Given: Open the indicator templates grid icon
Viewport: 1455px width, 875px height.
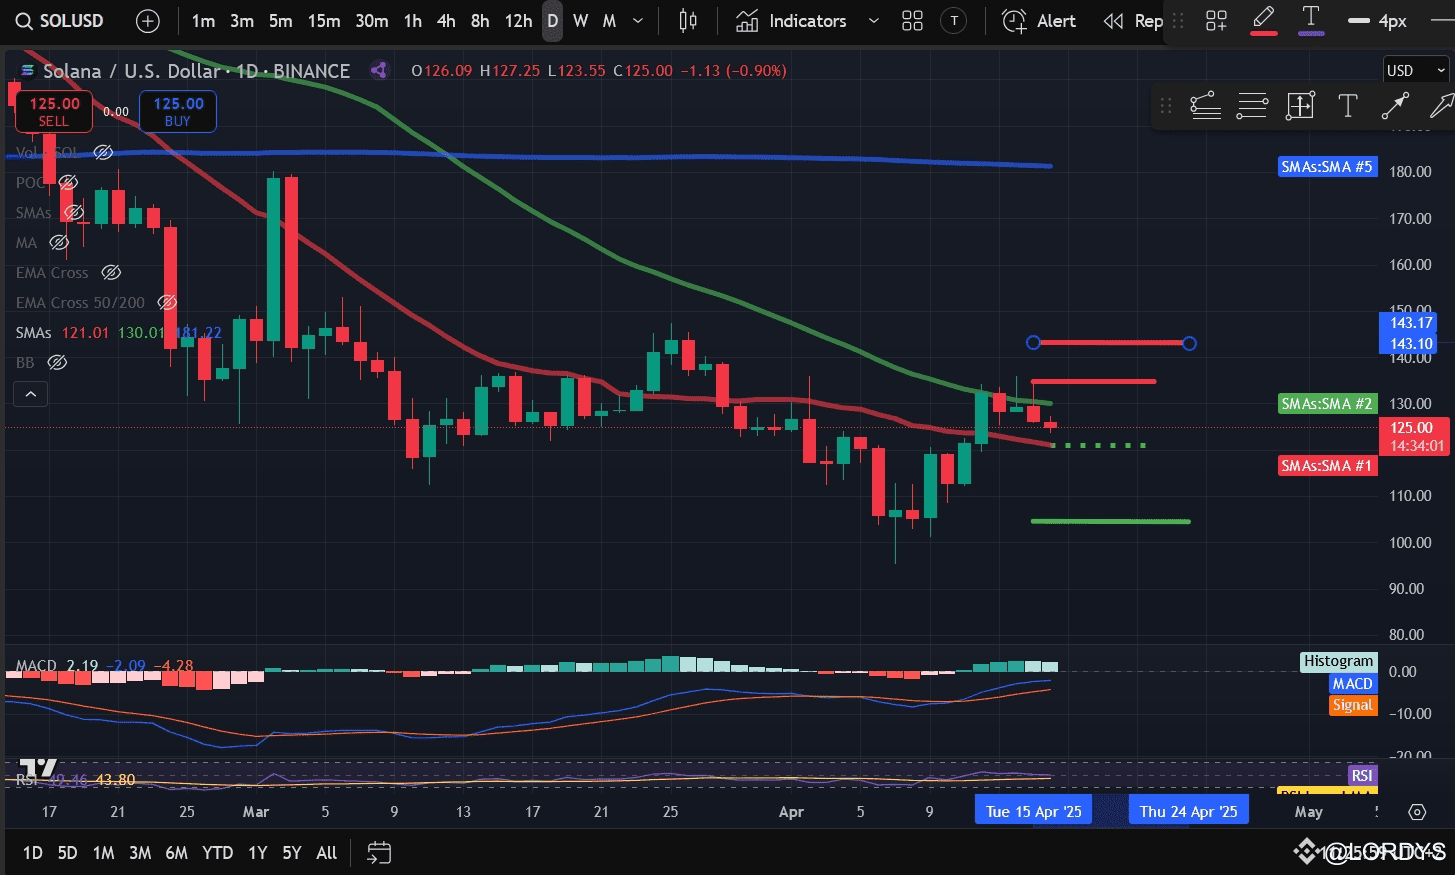Looking at the screenshot, I should coord(912,21).
